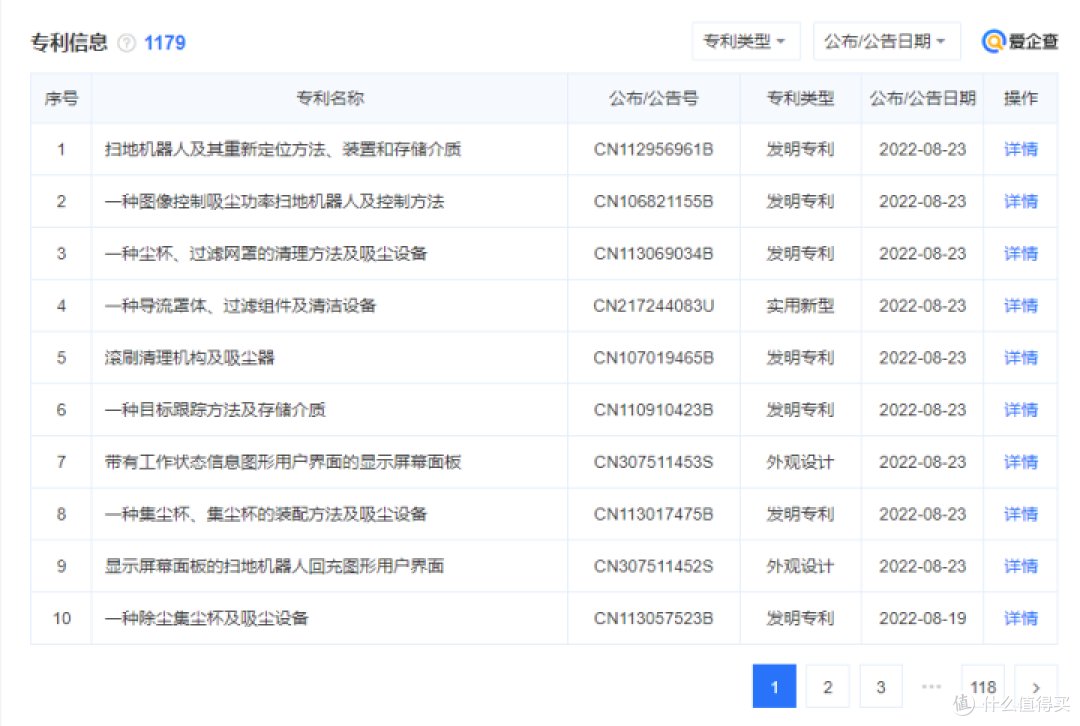The height and width of the screenshot is (726, 1080).
Task: Click publication number CN113069034B
Action: 653,254
